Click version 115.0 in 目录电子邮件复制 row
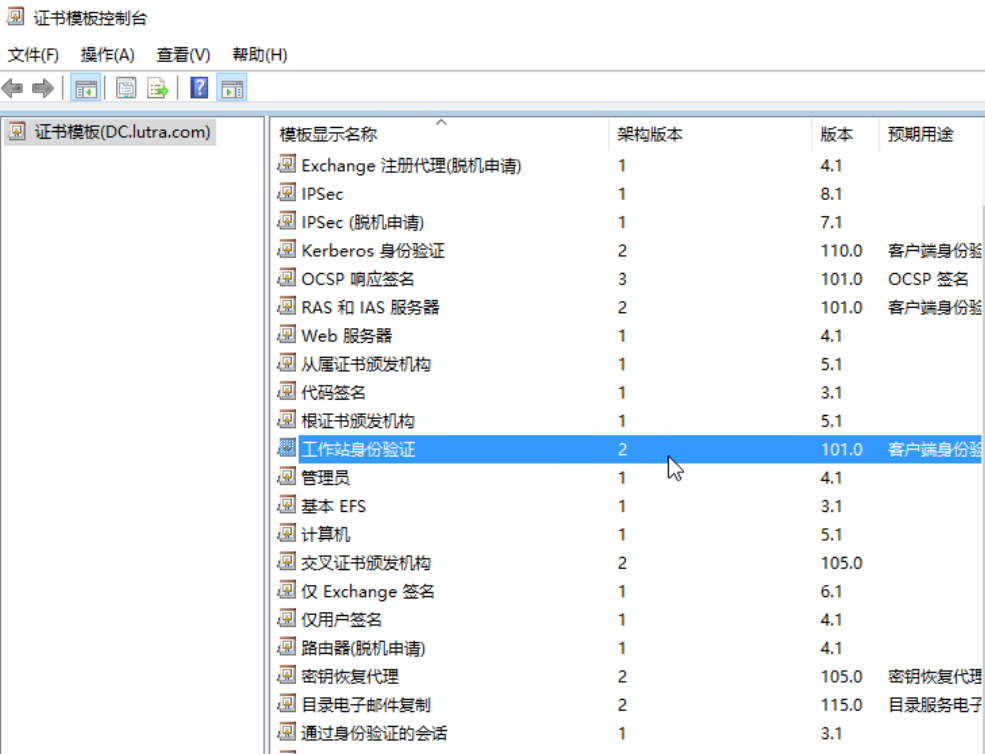Image resolution: width=985 pixels, height=754 pixels. click(x=841, y=705)
